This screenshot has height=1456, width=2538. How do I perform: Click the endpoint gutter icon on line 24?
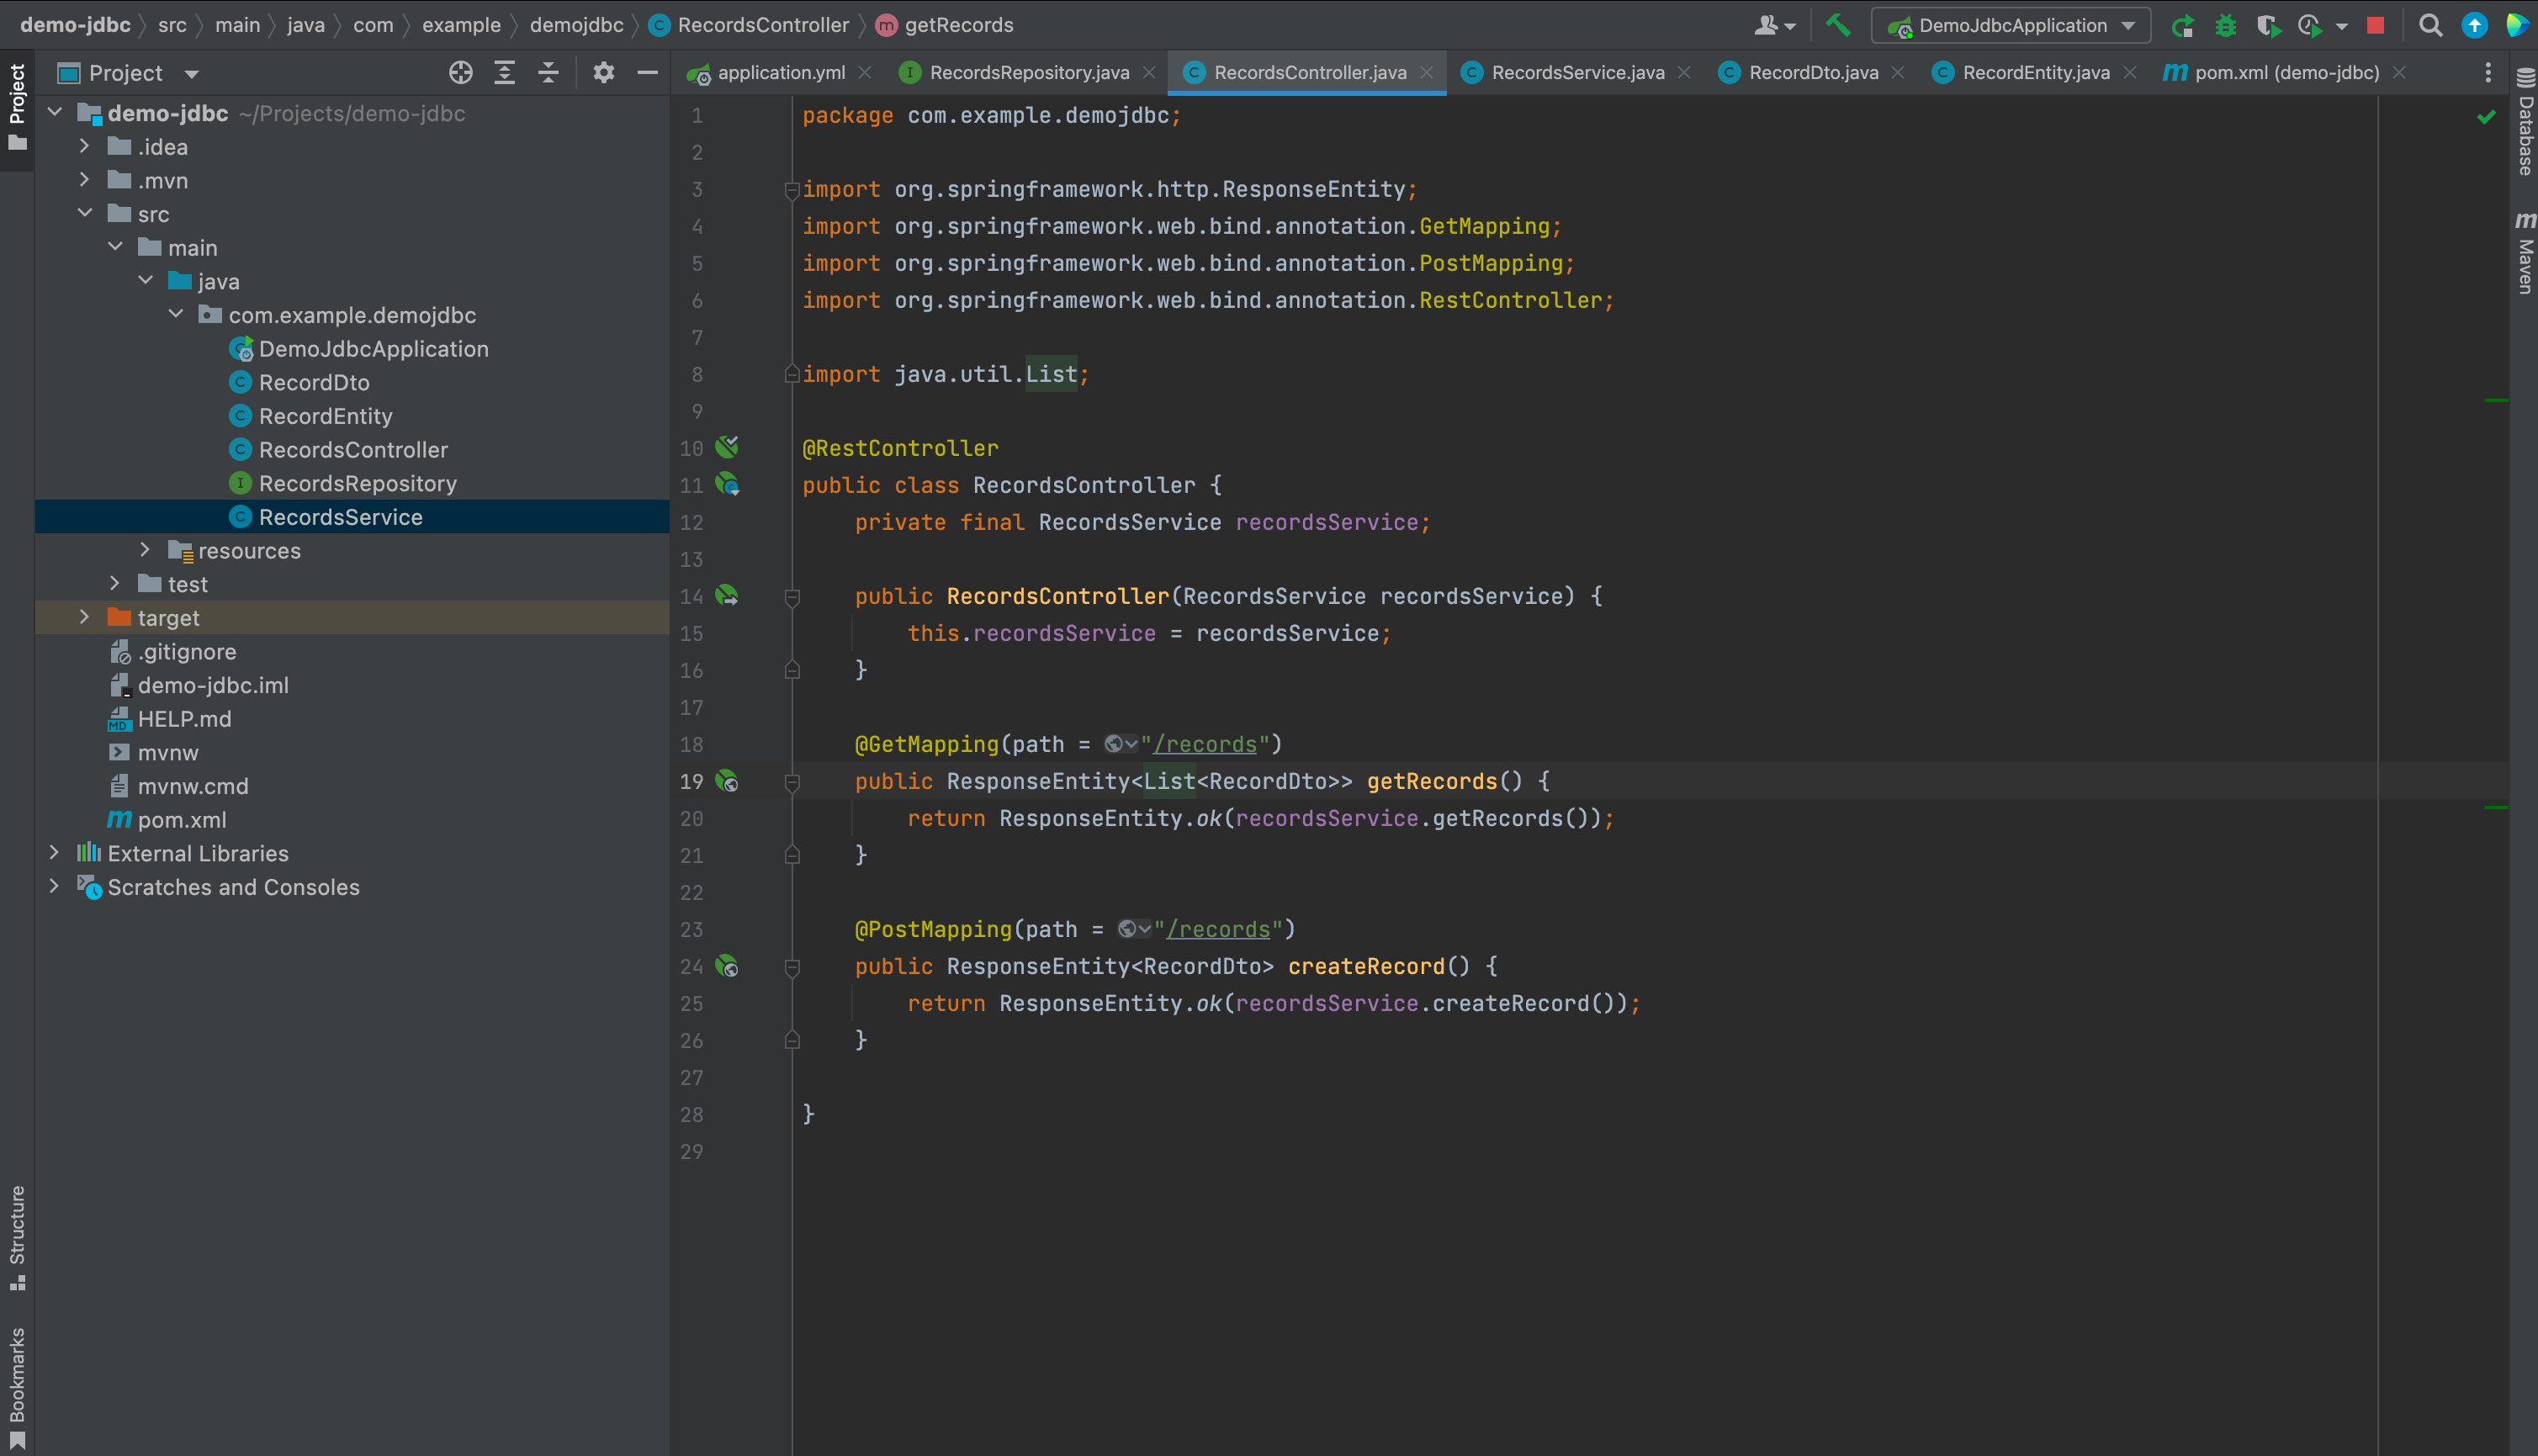pyautogui.click(x=727, y=966)
